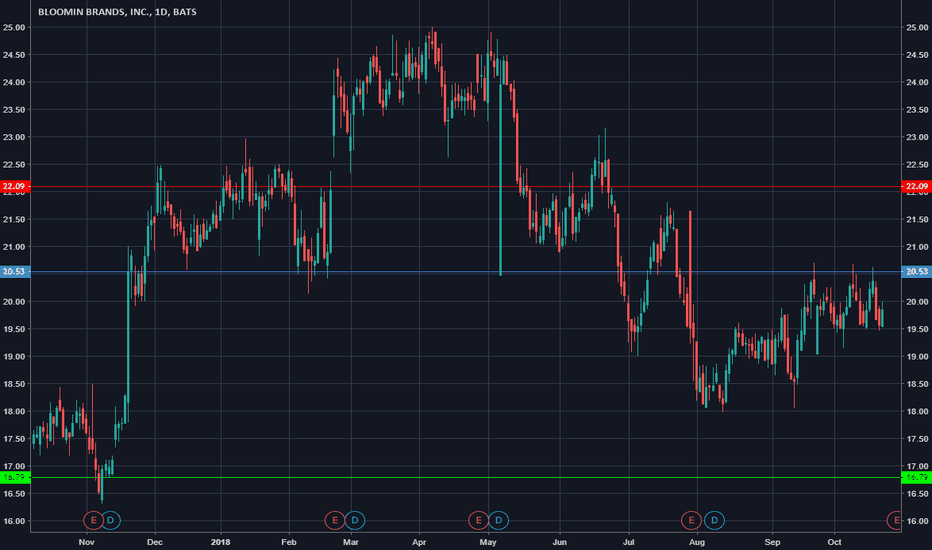Image resolution: width=932 pixels, height=550 pixels.
Task: Select the blue horizontal line at 20.53
Action: 466,272
